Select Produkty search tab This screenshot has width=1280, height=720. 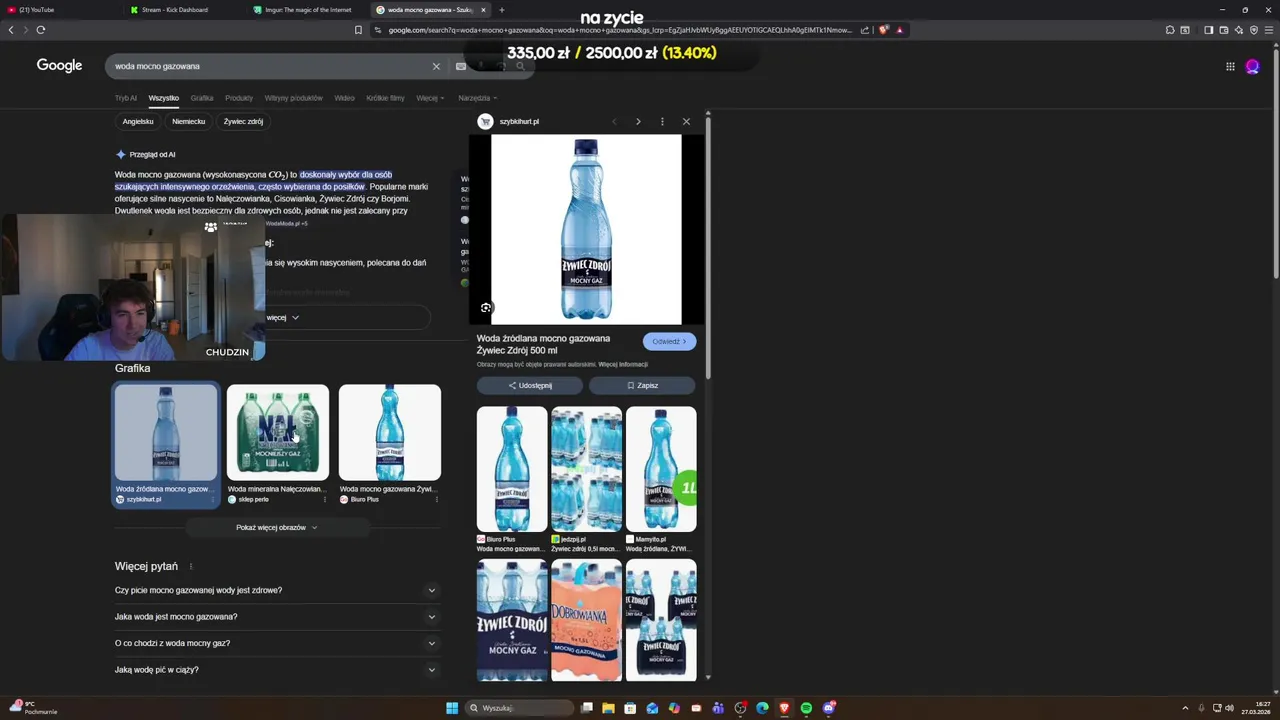click(x=239, y=98)
